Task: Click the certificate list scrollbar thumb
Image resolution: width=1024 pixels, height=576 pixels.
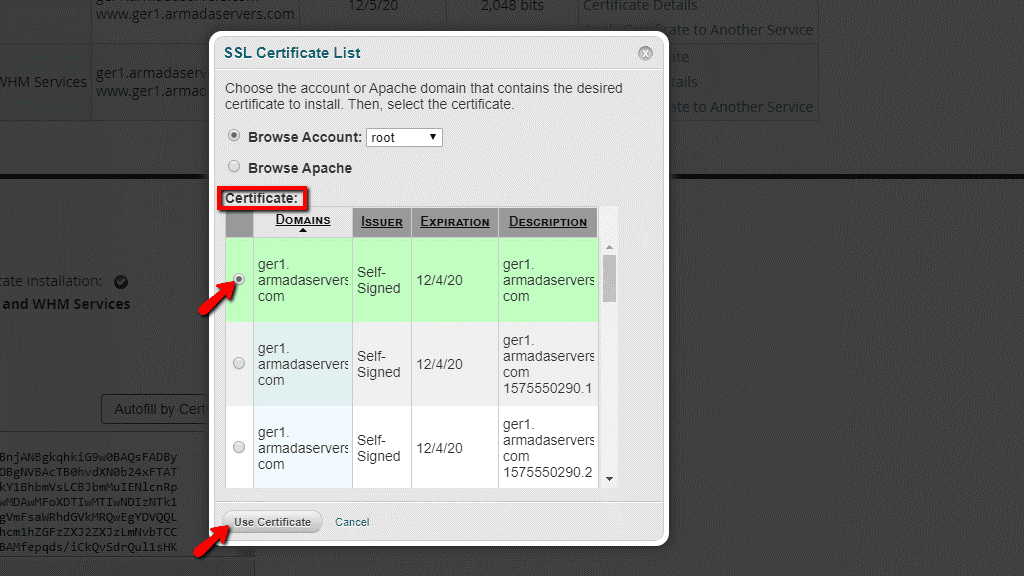Action: [x=609, y=277]
